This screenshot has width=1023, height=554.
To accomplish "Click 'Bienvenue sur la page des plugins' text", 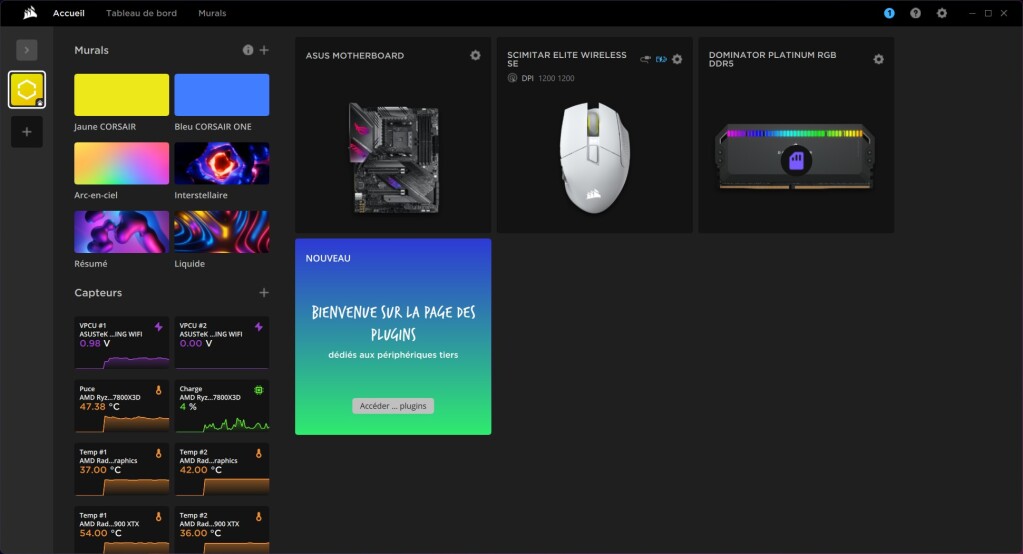I will (393, 322).
